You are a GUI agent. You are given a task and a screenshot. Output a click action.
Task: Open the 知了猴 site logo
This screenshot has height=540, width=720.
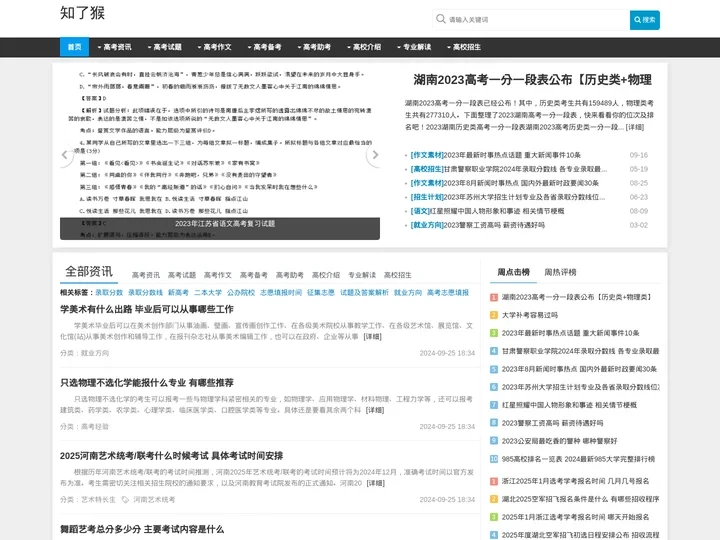coord(82,13)
